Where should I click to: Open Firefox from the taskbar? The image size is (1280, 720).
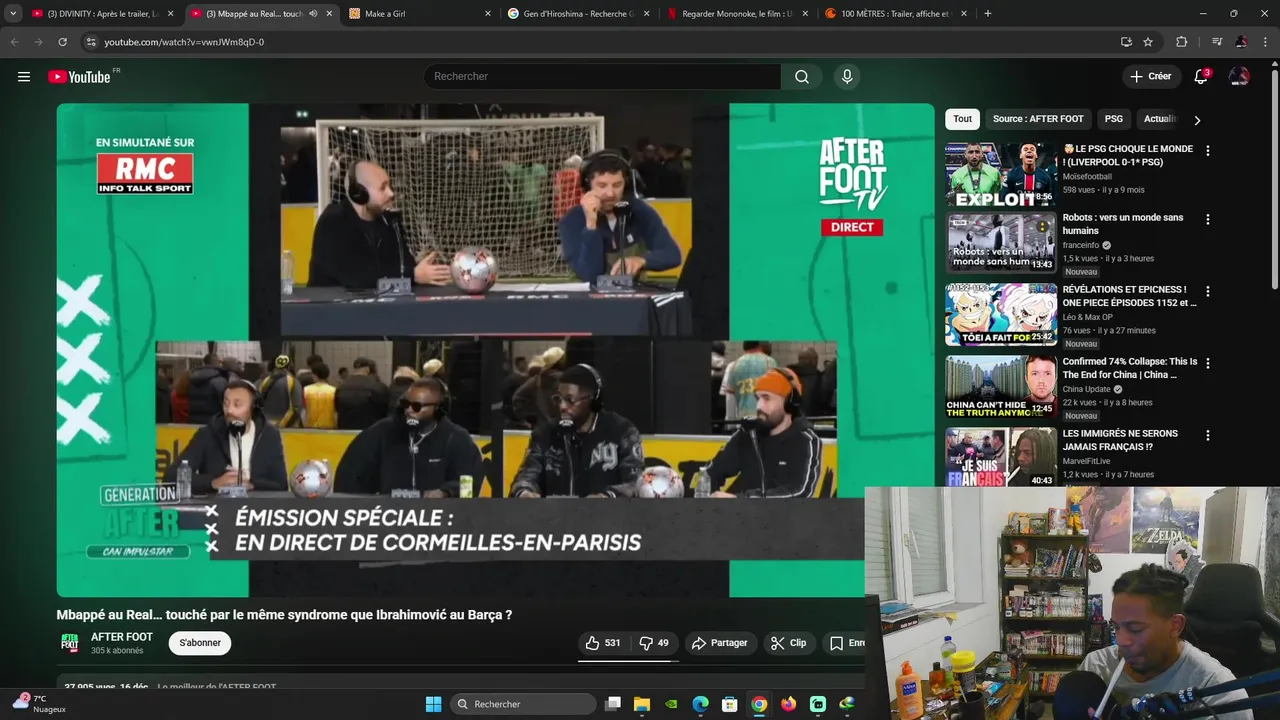click(788, 704)
